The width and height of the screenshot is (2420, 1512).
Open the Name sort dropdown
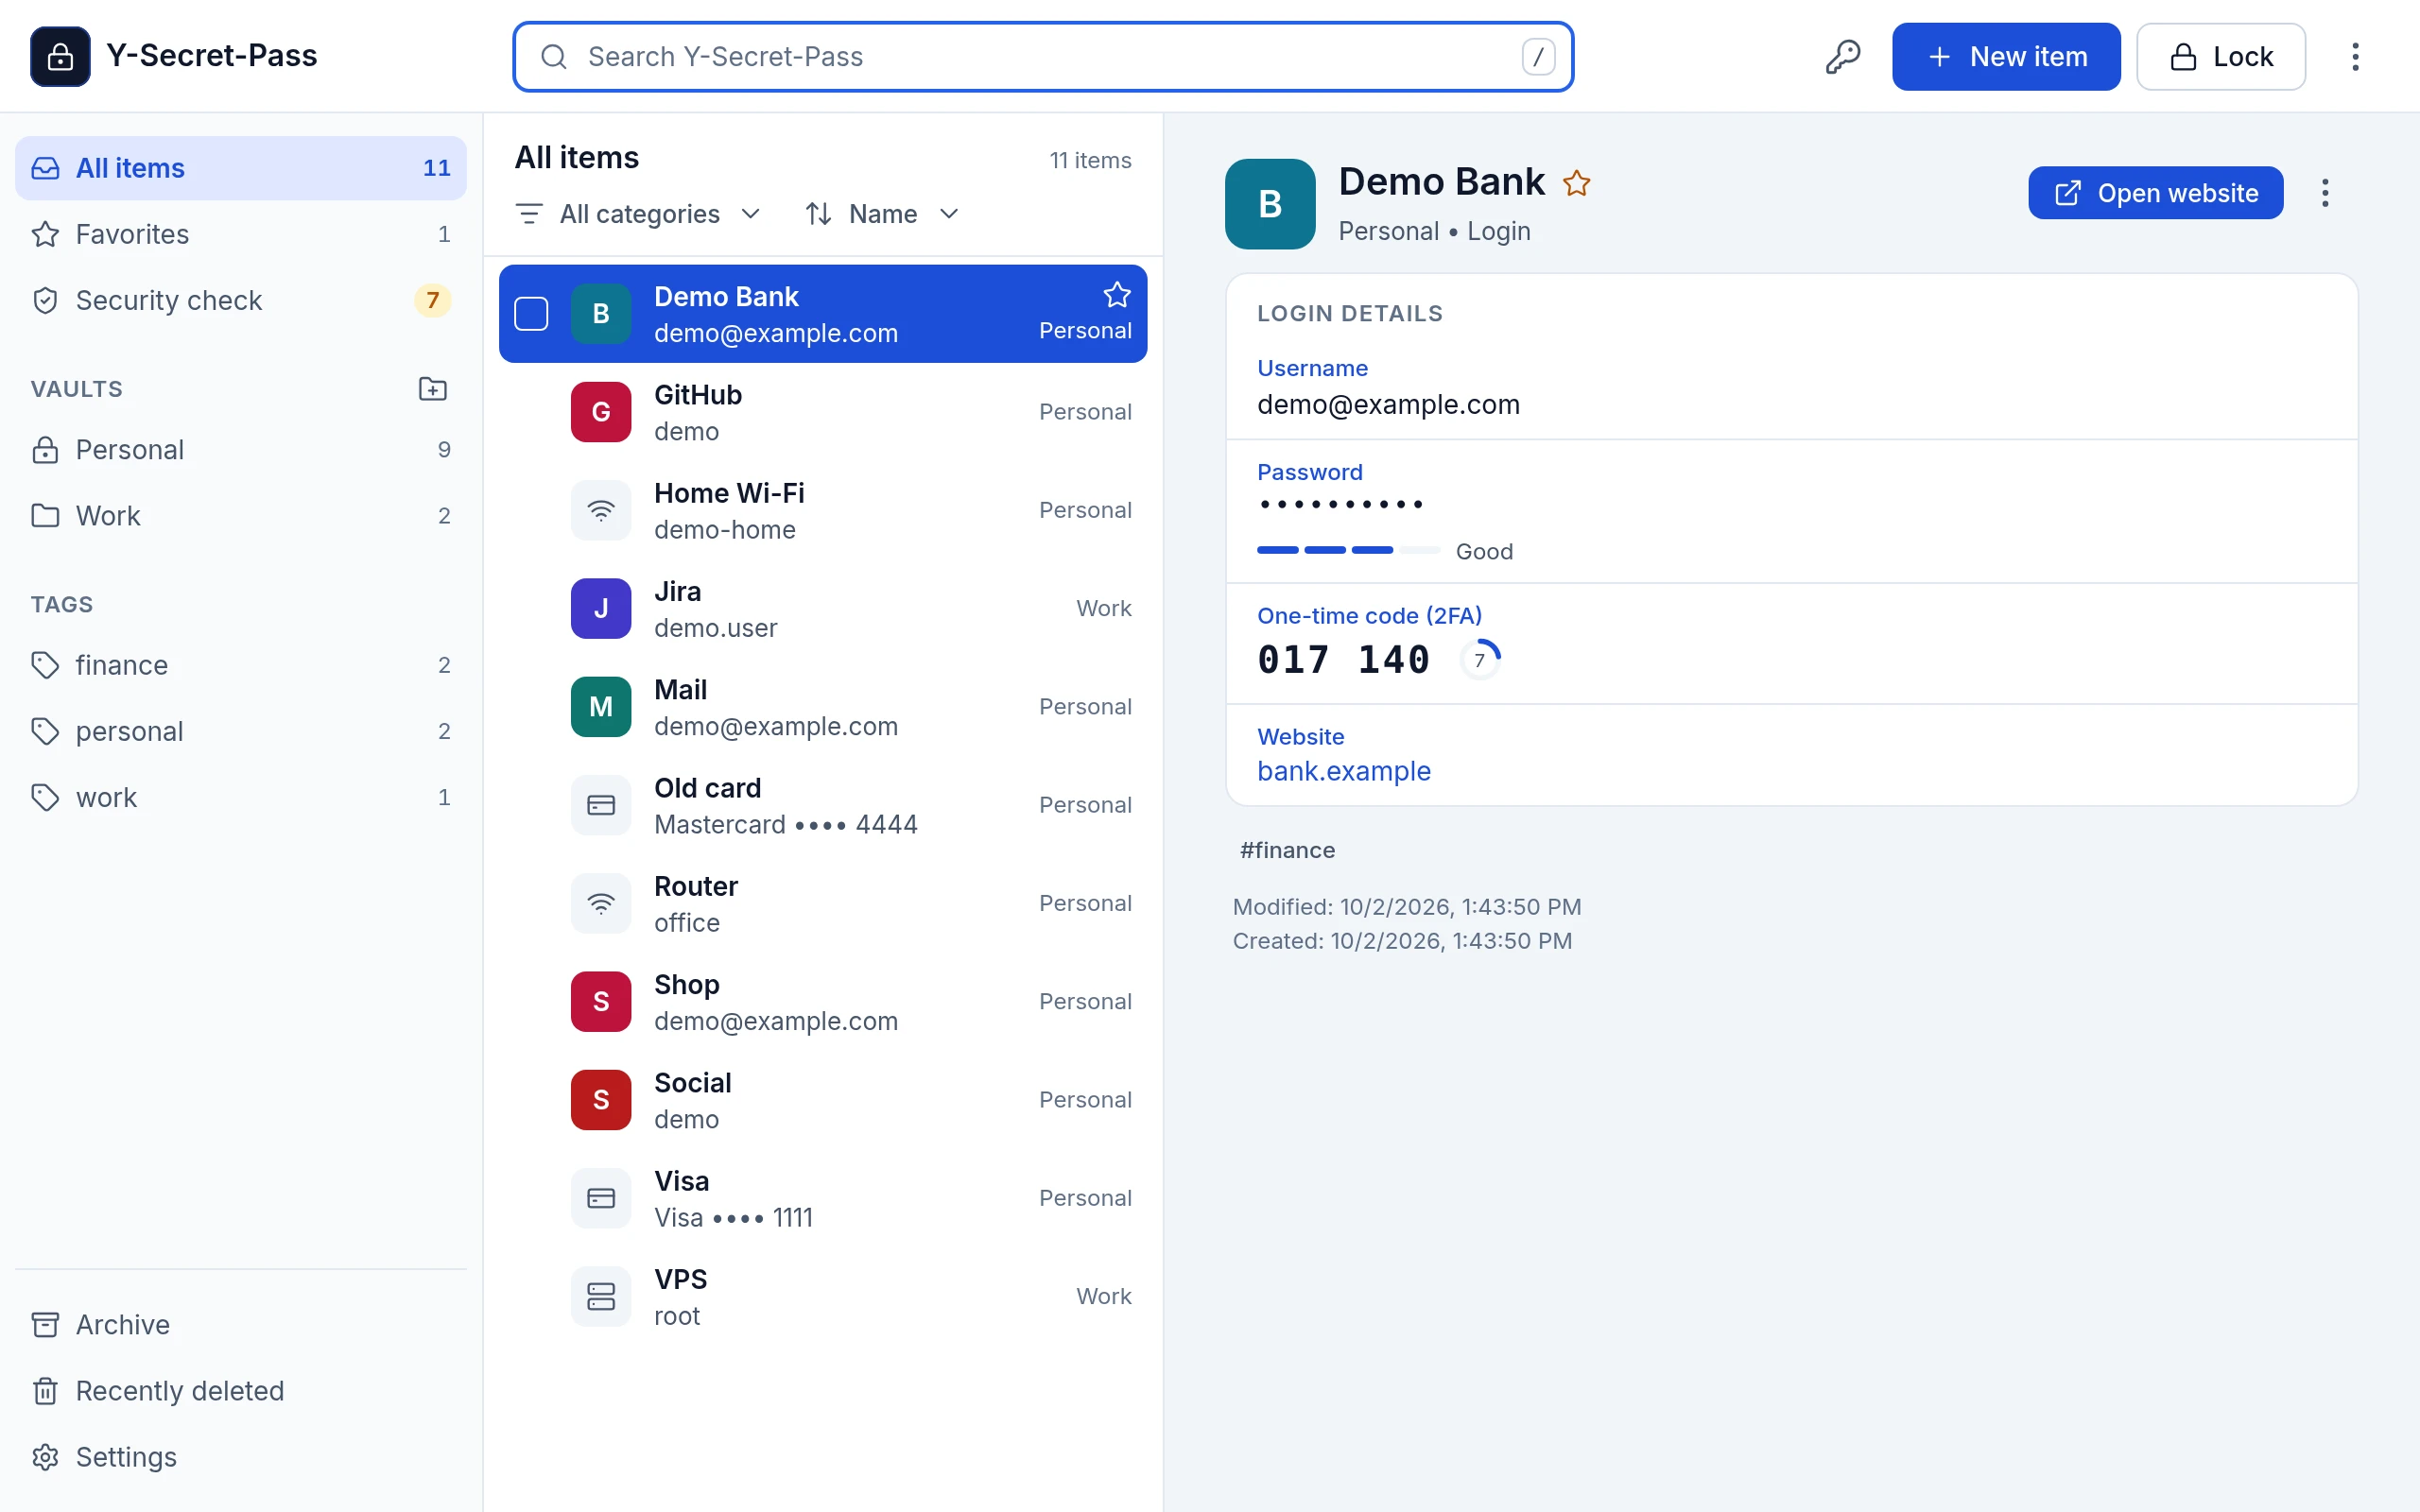882,214
